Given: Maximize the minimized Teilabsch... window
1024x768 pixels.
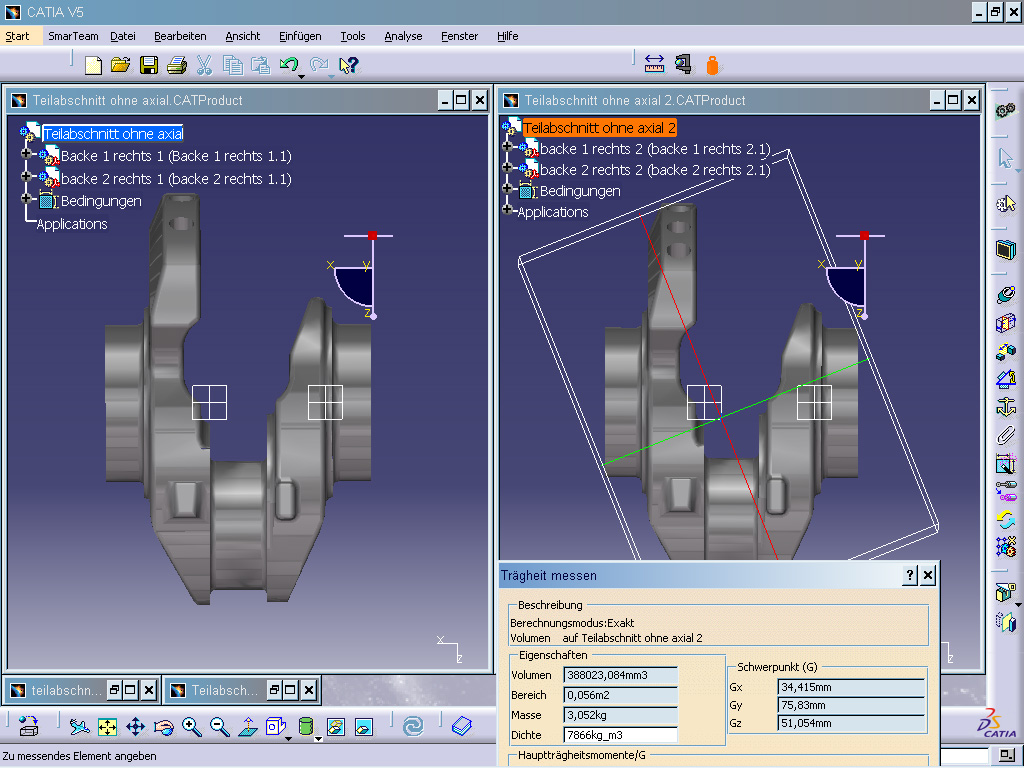Looking at the screenshot, I should [290, 690].
